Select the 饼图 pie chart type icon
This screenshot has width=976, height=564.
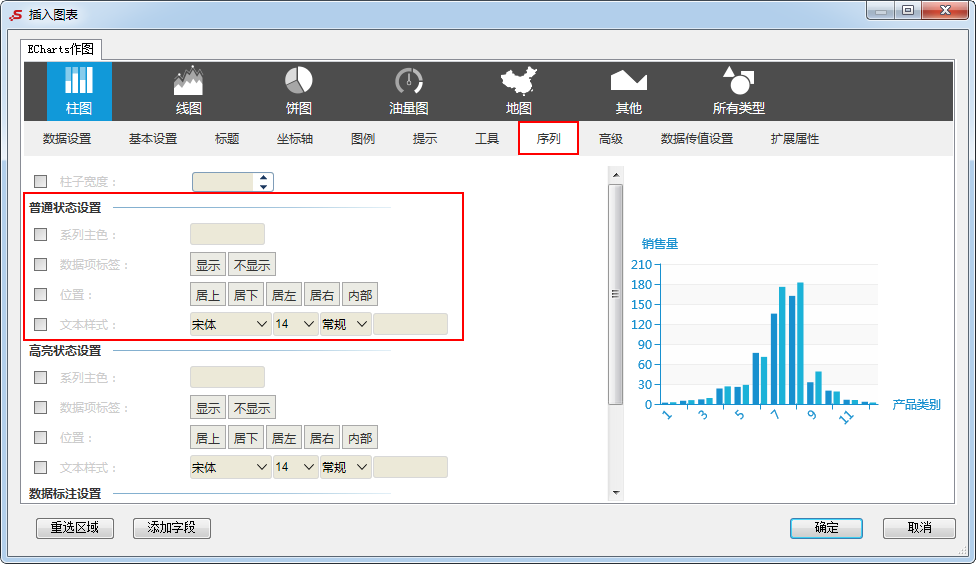coord(299,91)
